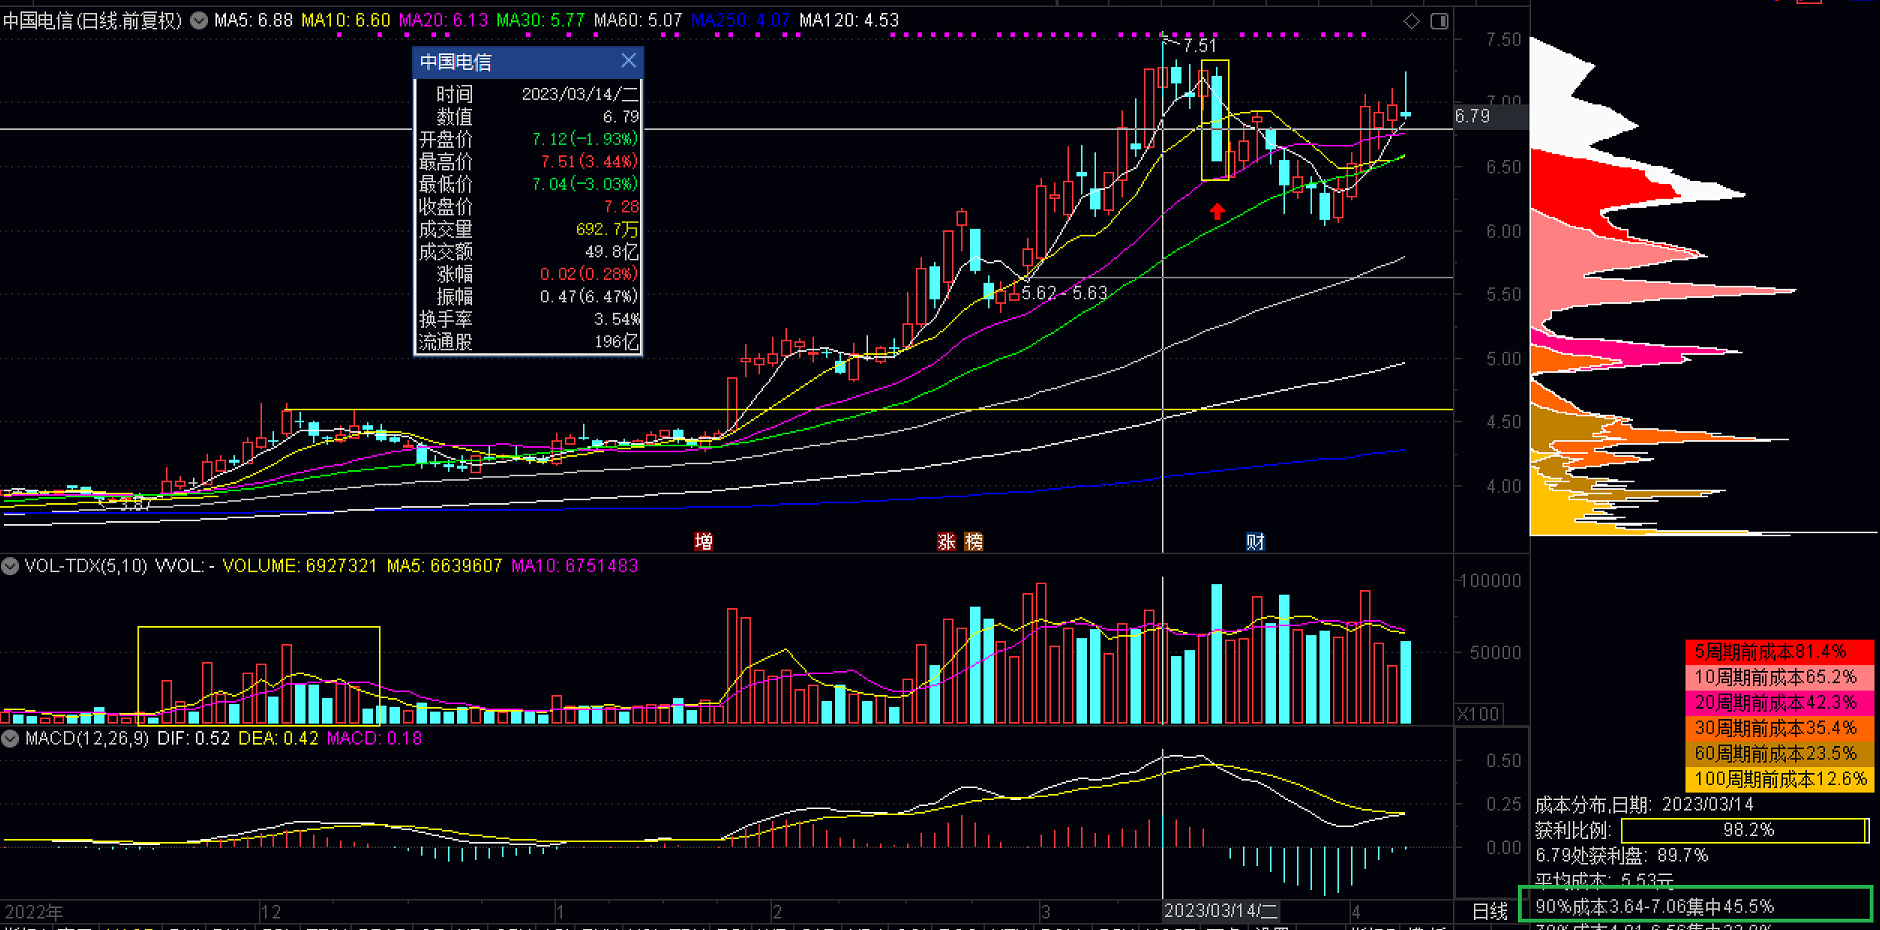Click 成本分布,日期: 2023/03/14 text
The width and height of the screenshot is (1880, 930).
[1644, 805]
